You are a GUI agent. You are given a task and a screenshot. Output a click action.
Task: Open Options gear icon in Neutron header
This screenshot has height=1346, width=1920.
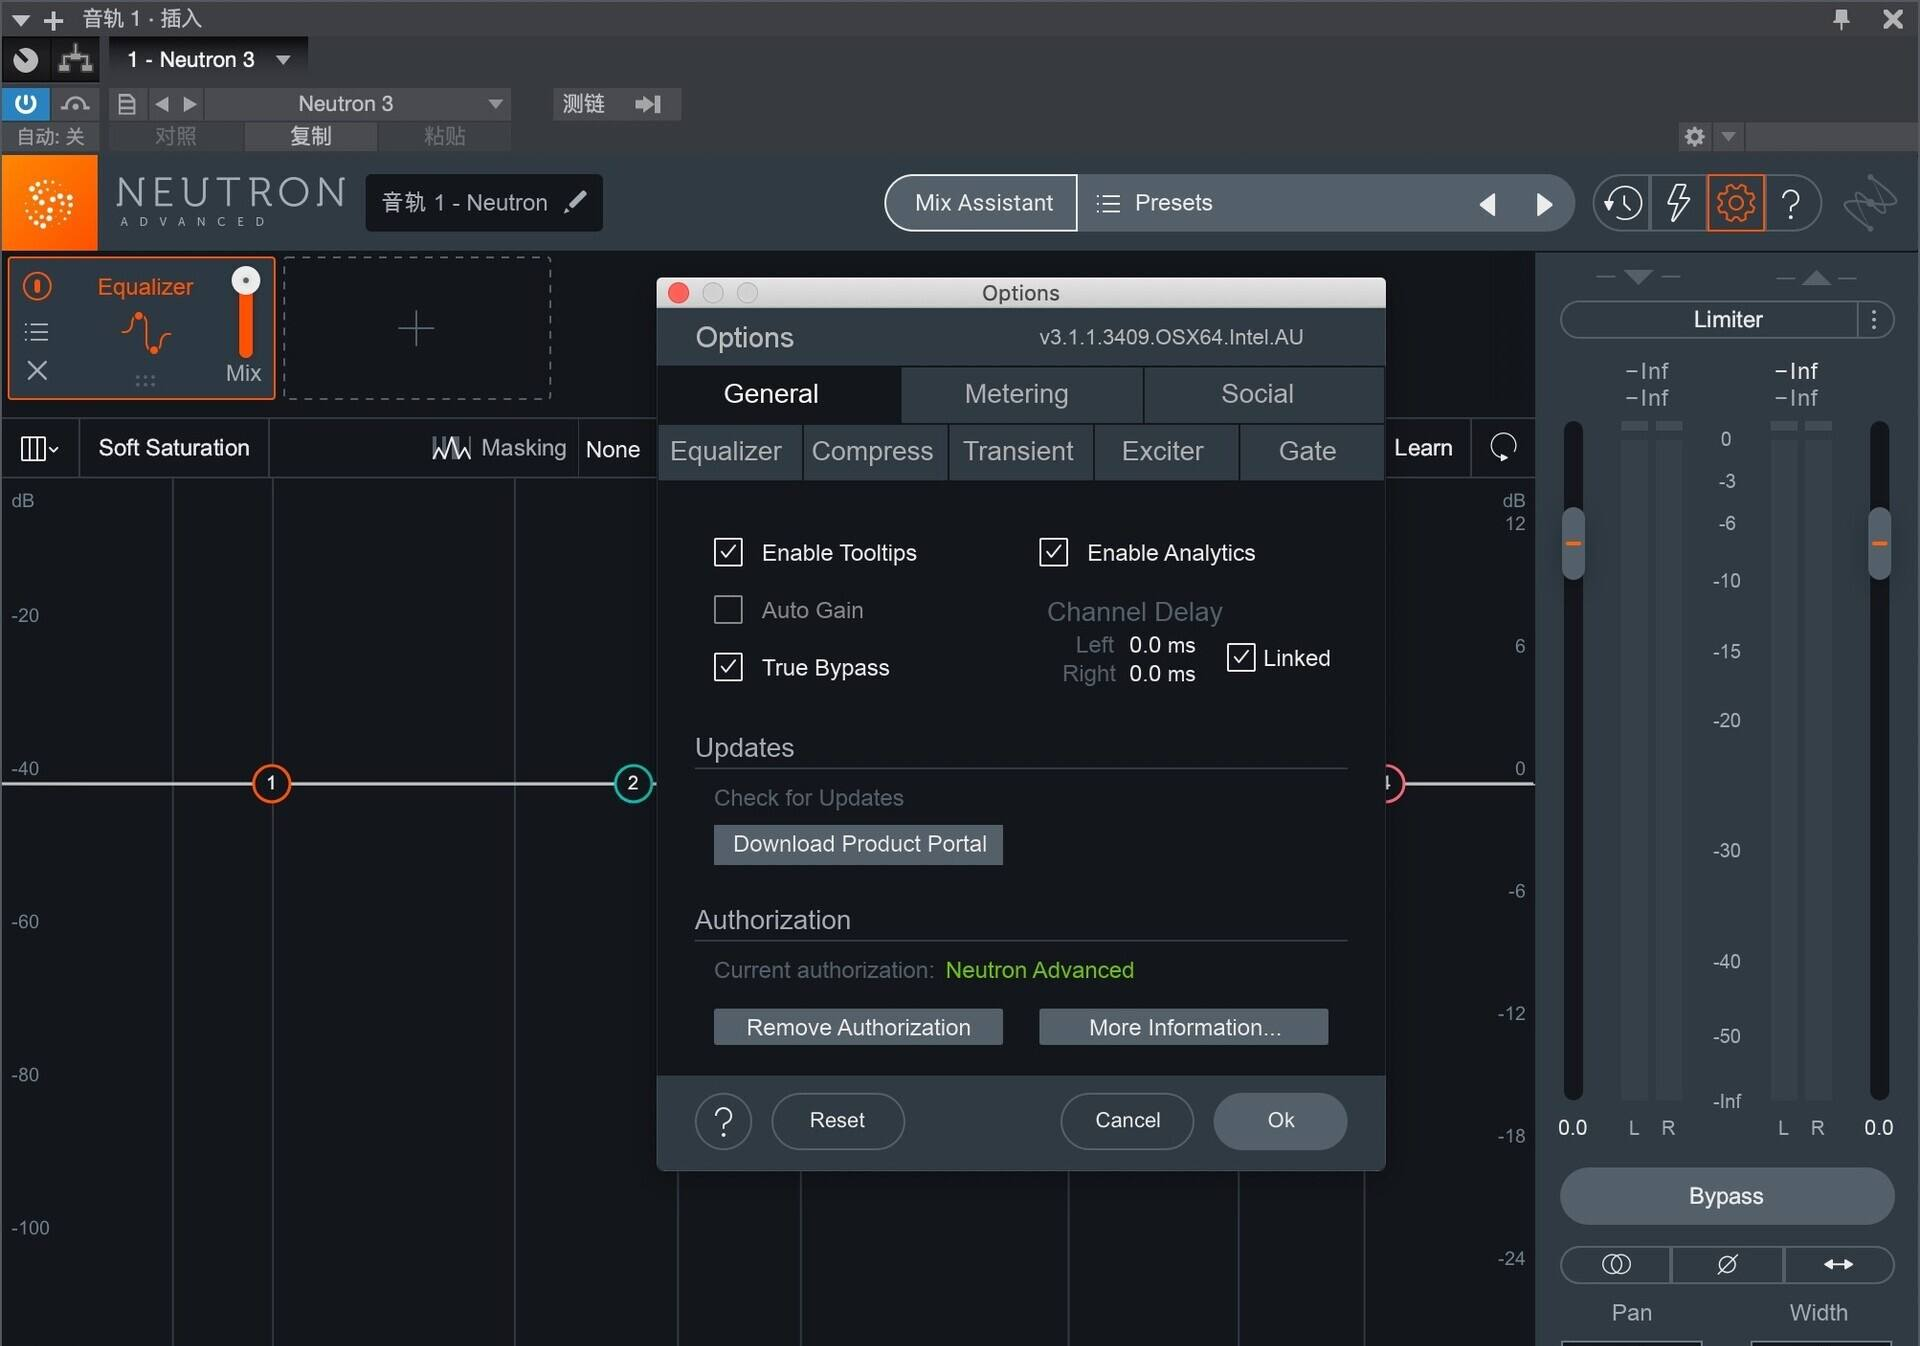pos(1735,203)
